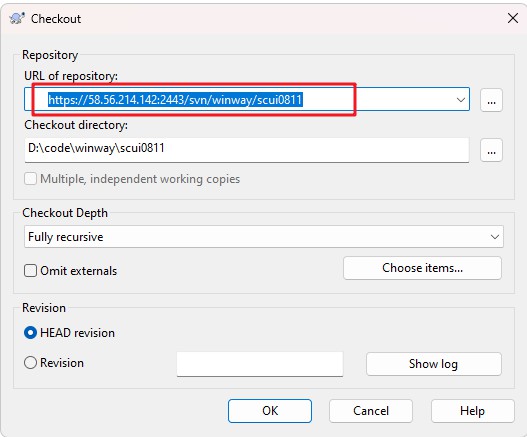Select the HEAD revision radio button

coord(30,333)
